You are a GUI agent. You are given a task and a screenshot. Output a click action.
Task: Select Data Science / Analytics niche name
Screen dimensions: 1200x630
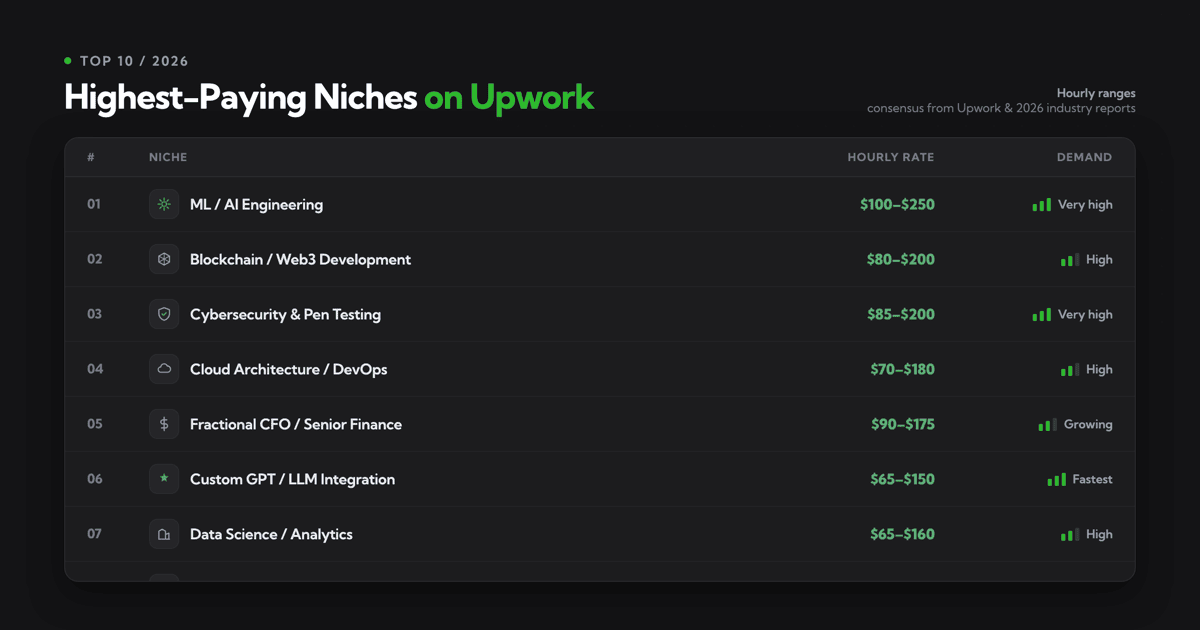(x=271, y=534)
